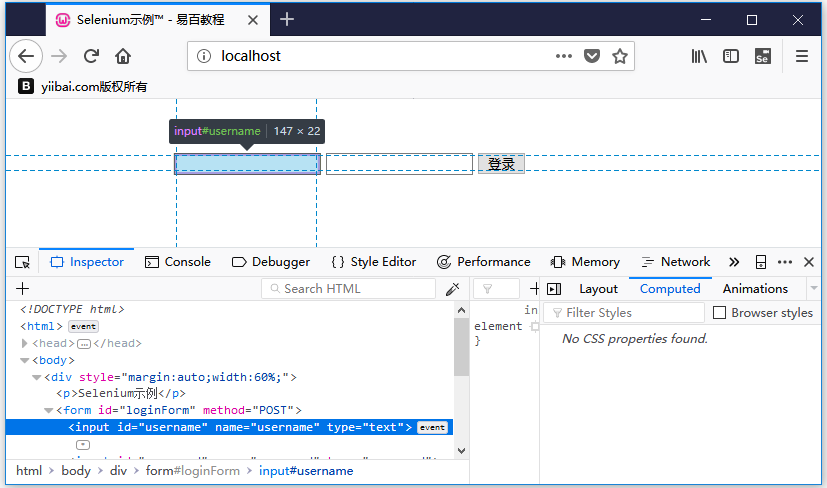Switch to the Inspector tab
This screenshot has height=488, width=827.
click(x=86, y=262)
